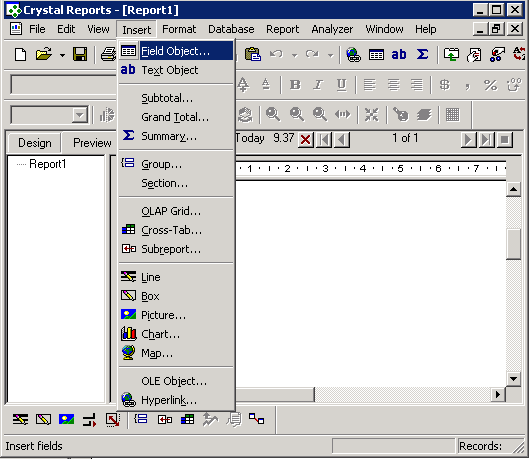Toggle percent sign format

490,85
